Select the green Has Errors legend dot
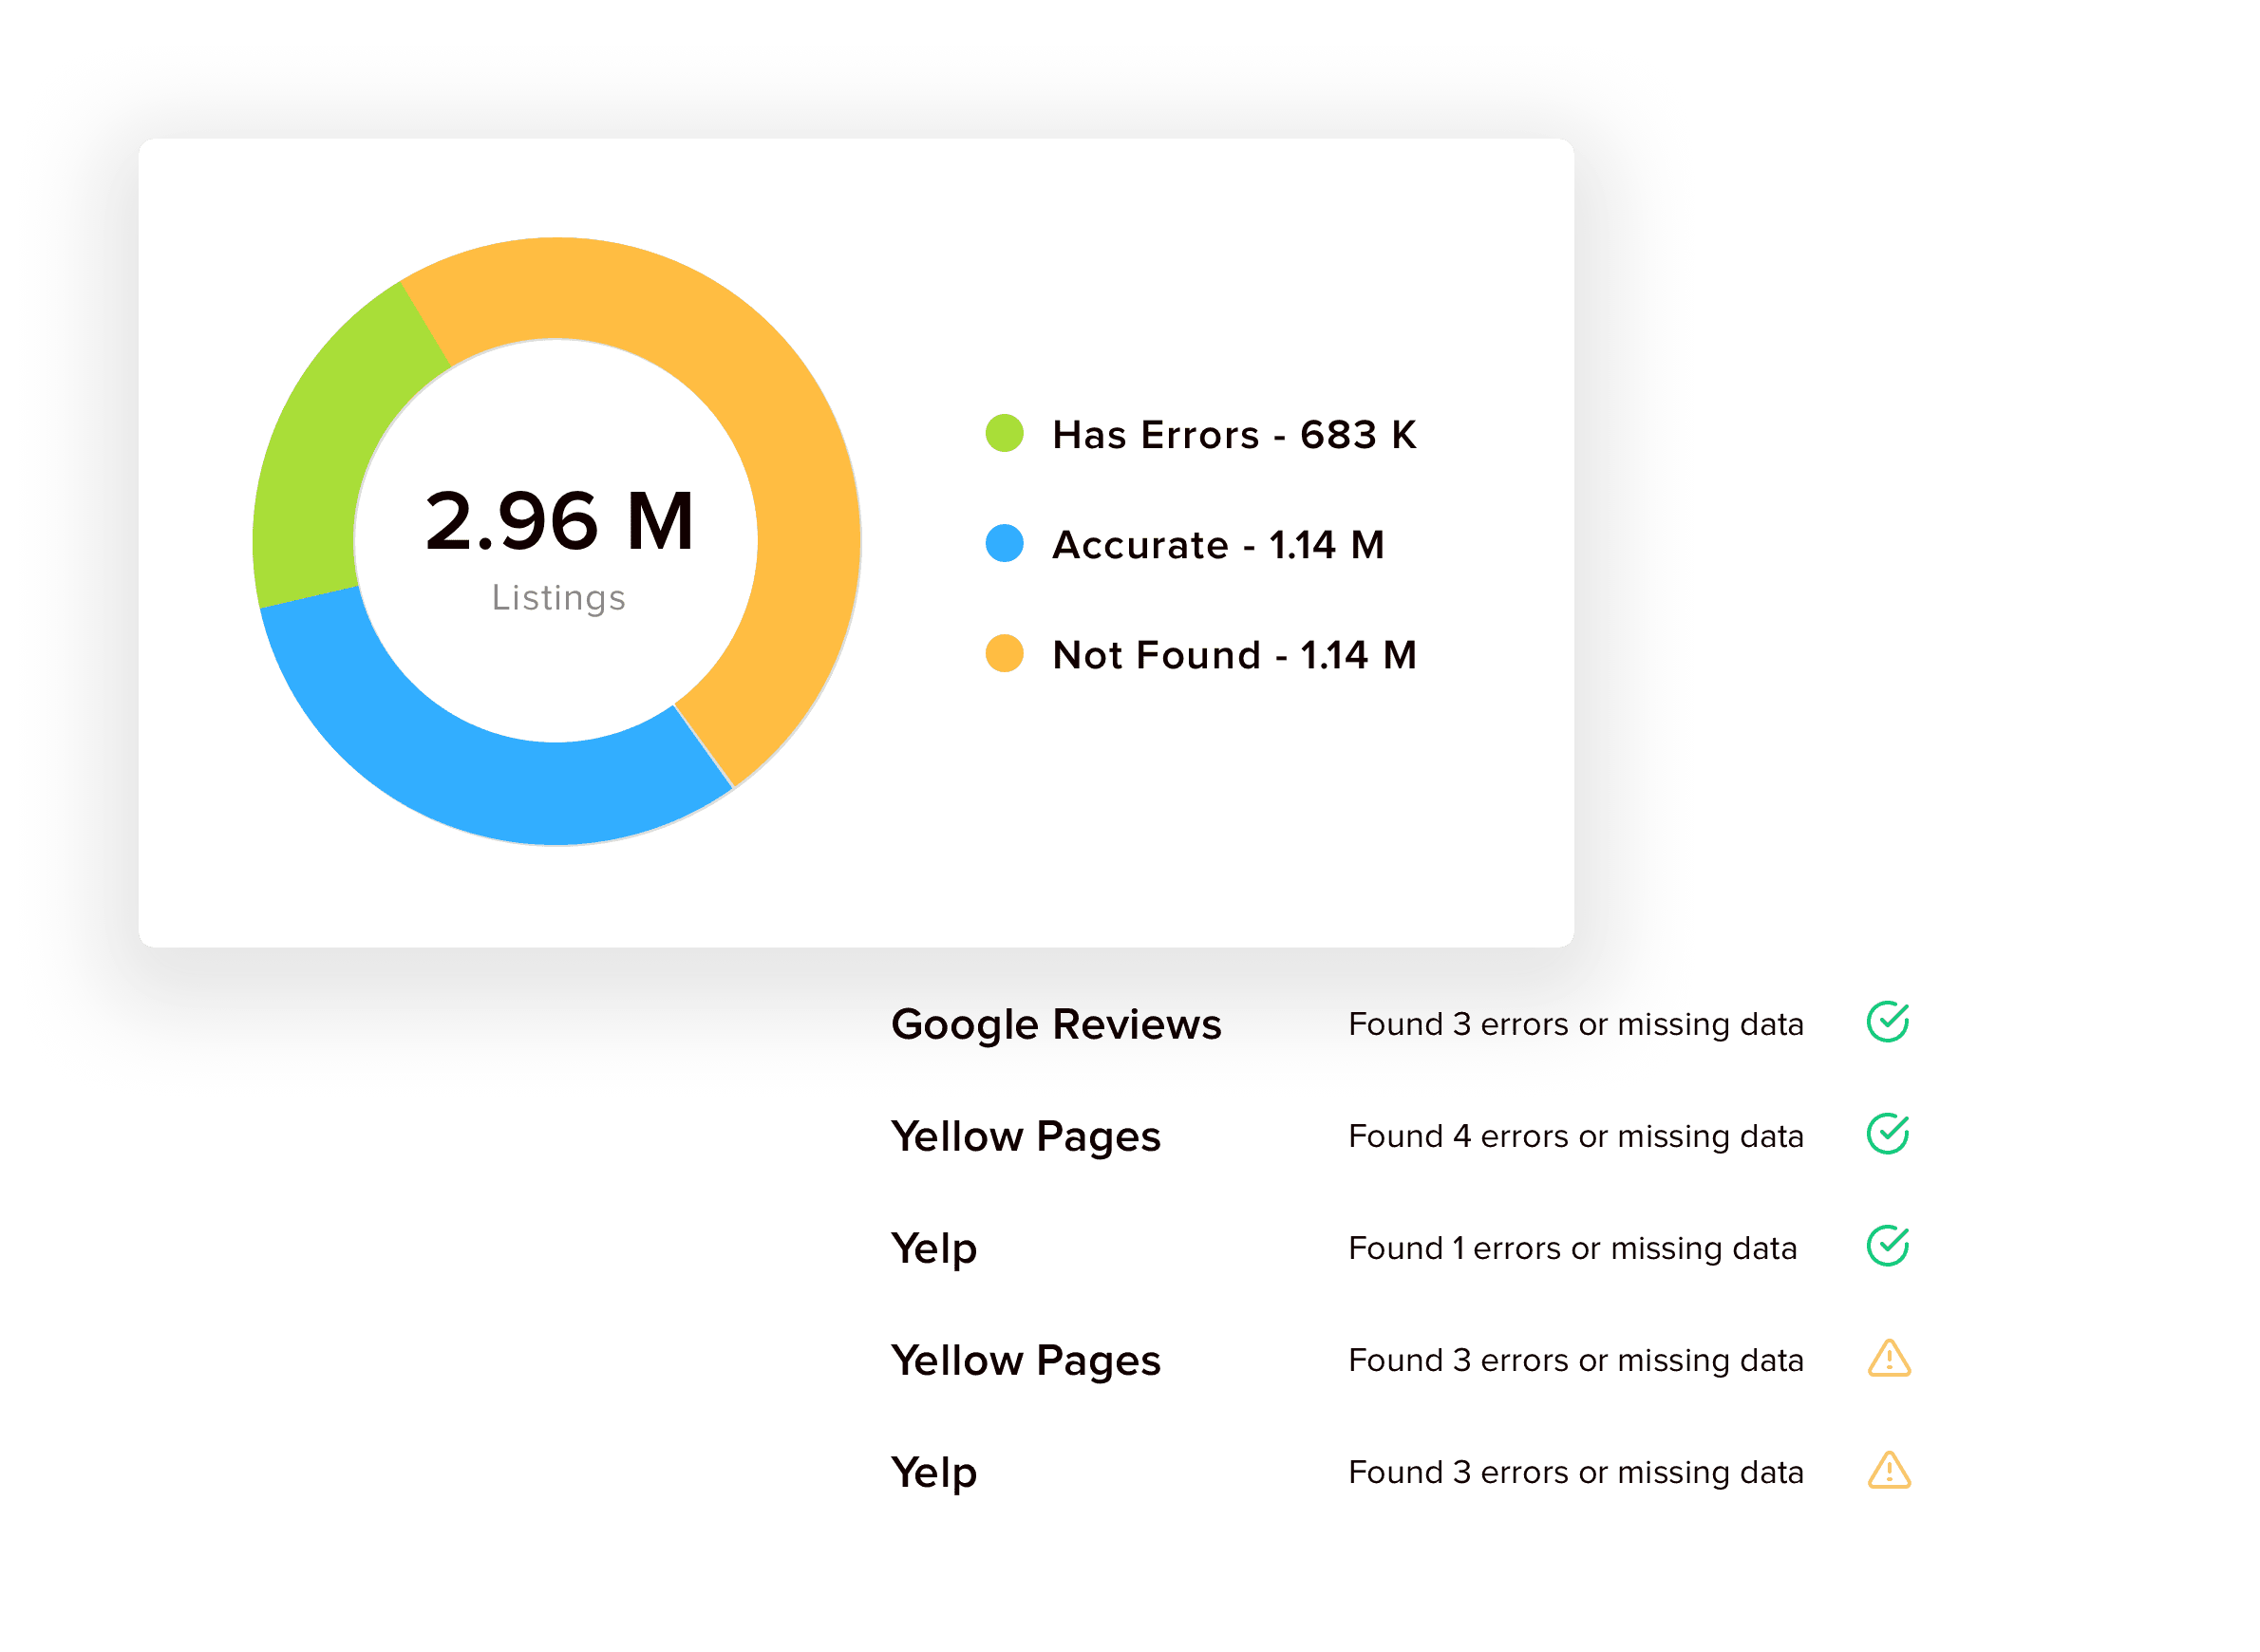2260x1652 pixels. pos(1004,433)
